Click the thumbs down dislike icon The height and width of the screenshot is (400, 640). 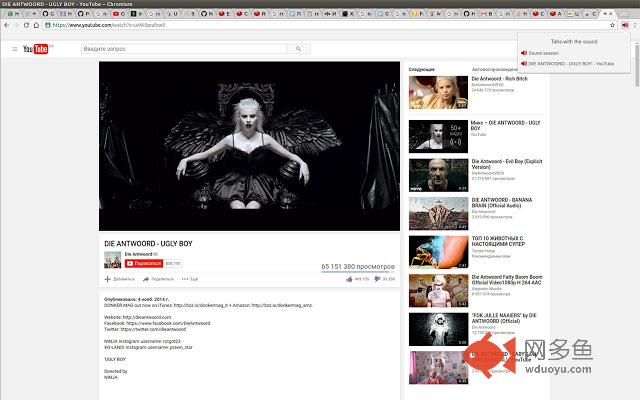pyautogui.click(x=377, y=279)
